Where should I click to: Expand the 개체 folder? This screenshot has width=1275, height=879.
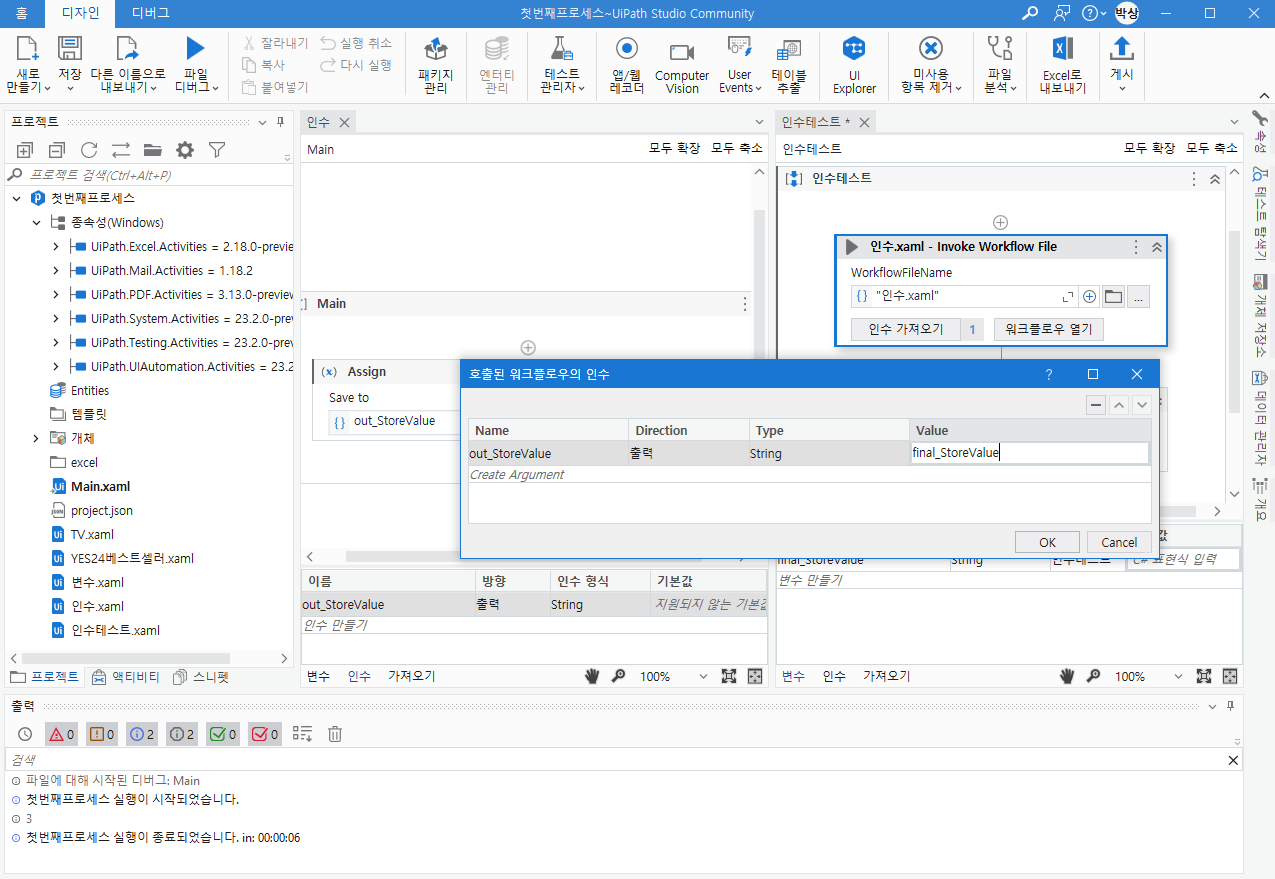pyautogui.click(x=36, y=439)
